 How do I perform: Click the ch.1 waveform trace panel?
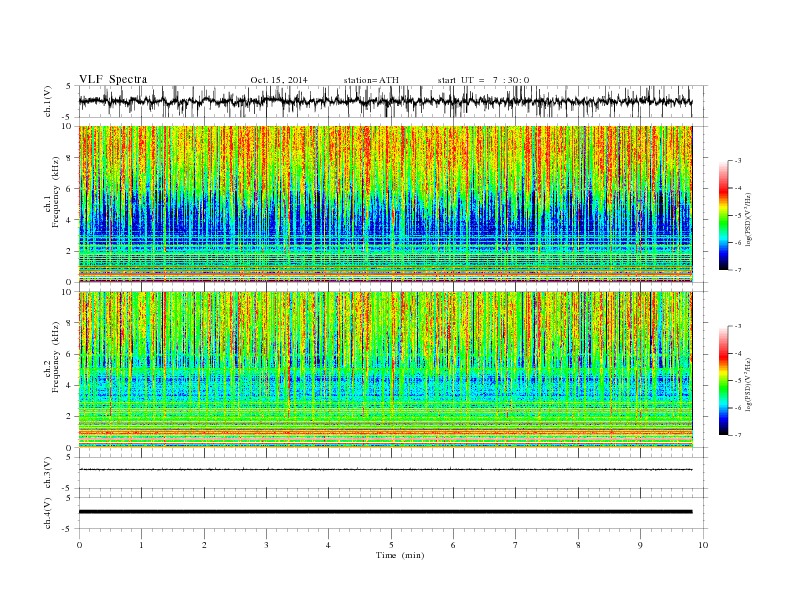[x=393, y=101]
